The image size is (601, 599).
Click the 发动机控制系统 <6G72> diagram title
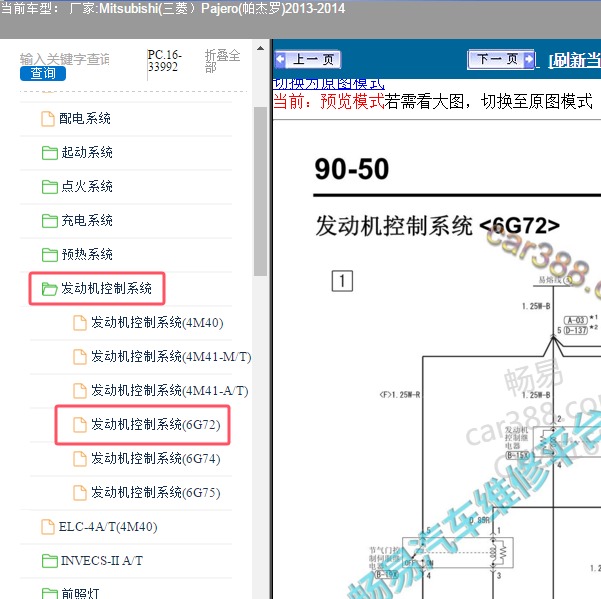[x=437, y=225]
